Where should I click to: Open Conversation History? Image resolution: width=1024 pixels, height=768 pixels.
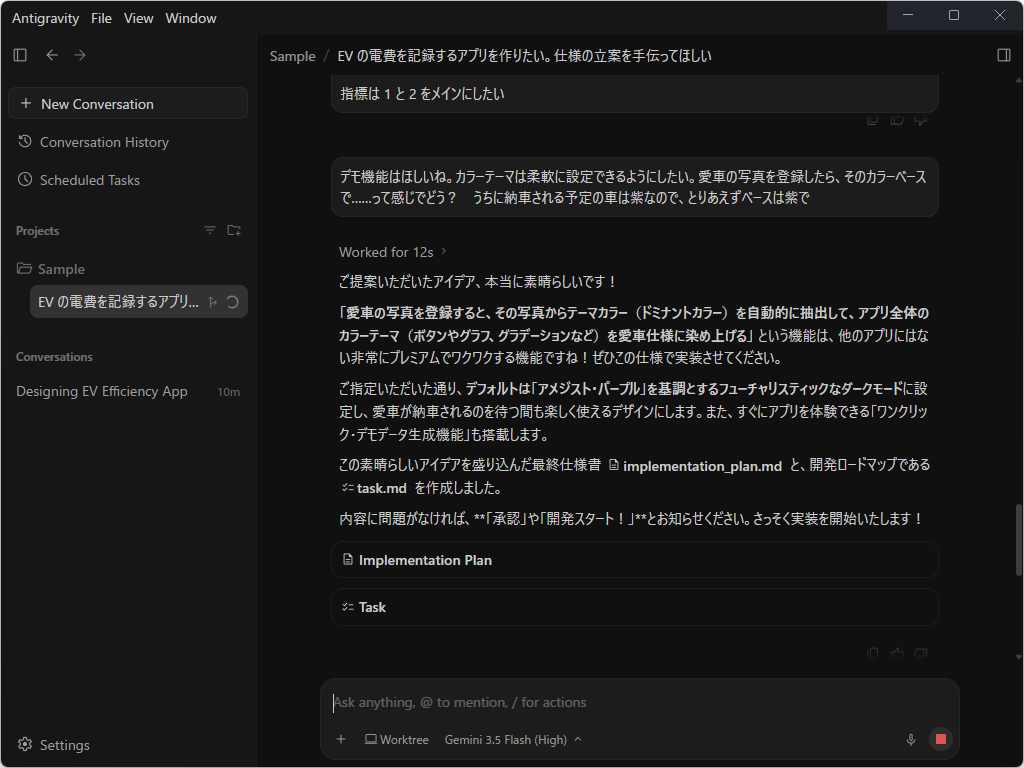[x=104, y=142]
